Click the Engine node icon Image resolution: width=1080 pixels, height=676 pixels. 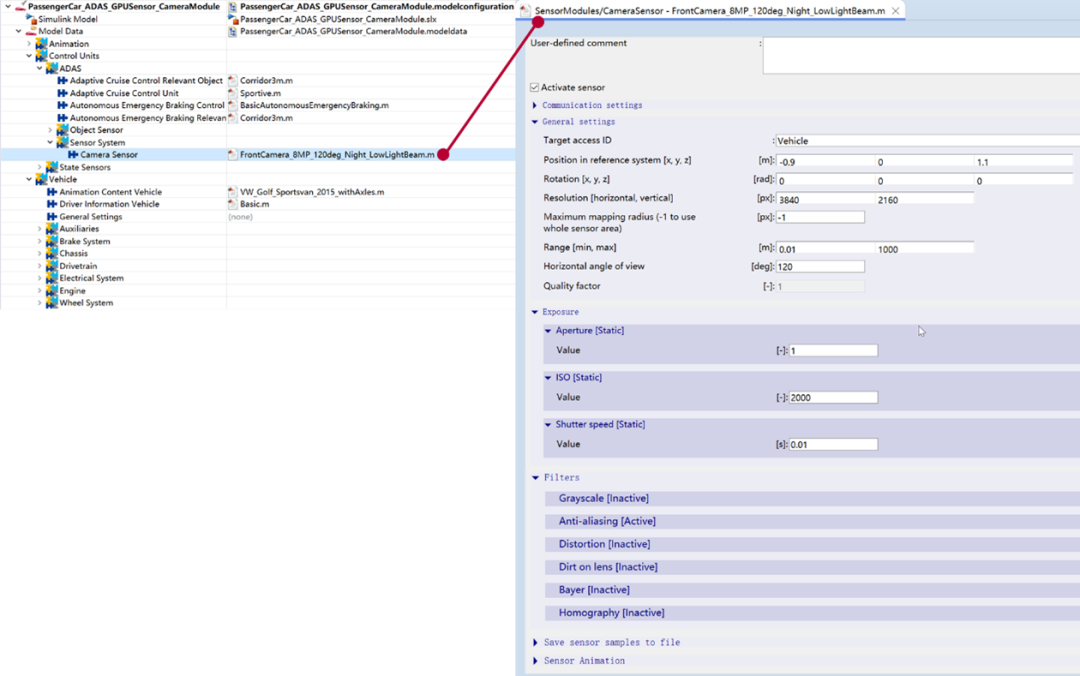52,291
